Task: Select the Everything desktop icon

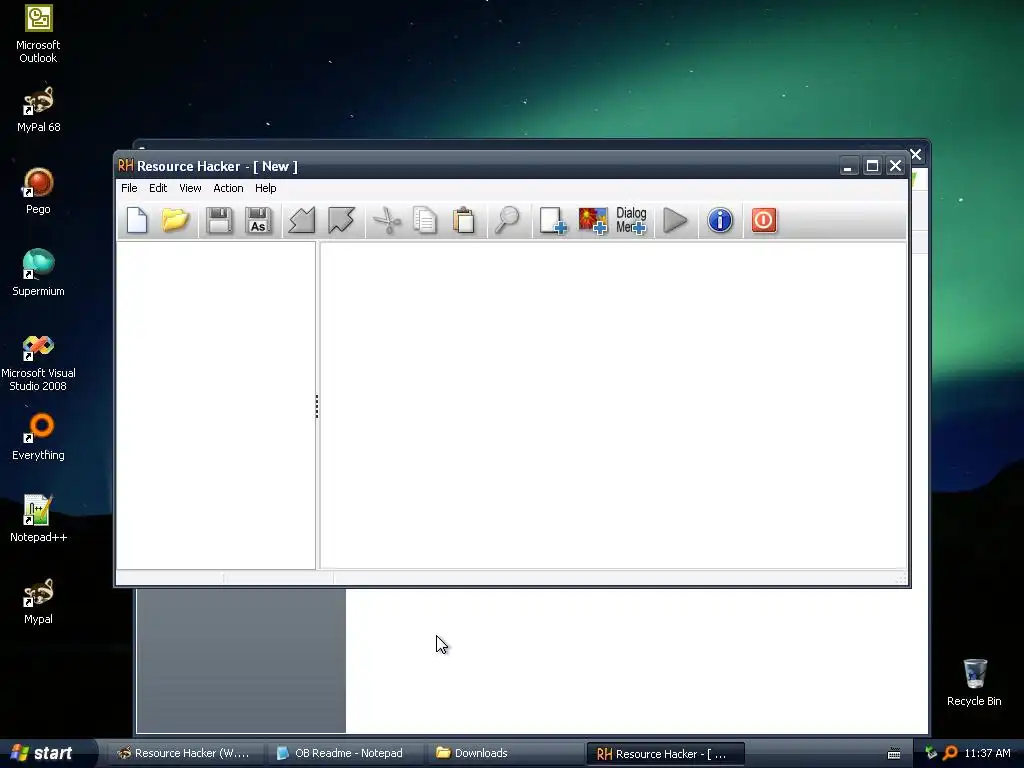Action: tap(38, 437)
